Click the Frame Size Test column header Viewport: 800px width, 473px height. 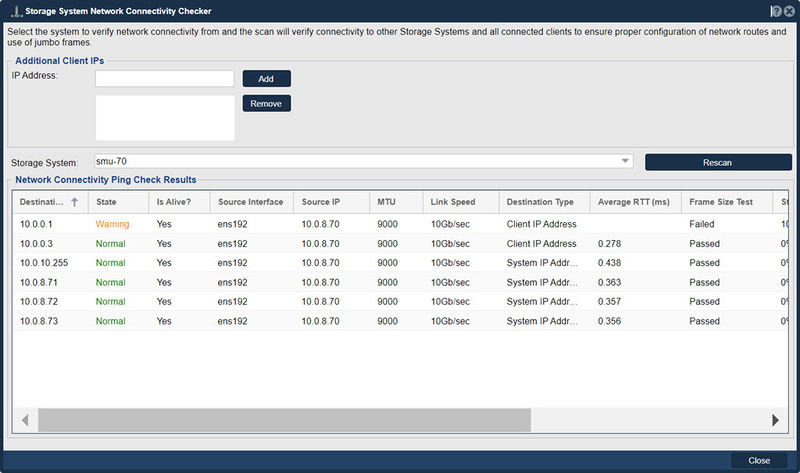point(727,202)
